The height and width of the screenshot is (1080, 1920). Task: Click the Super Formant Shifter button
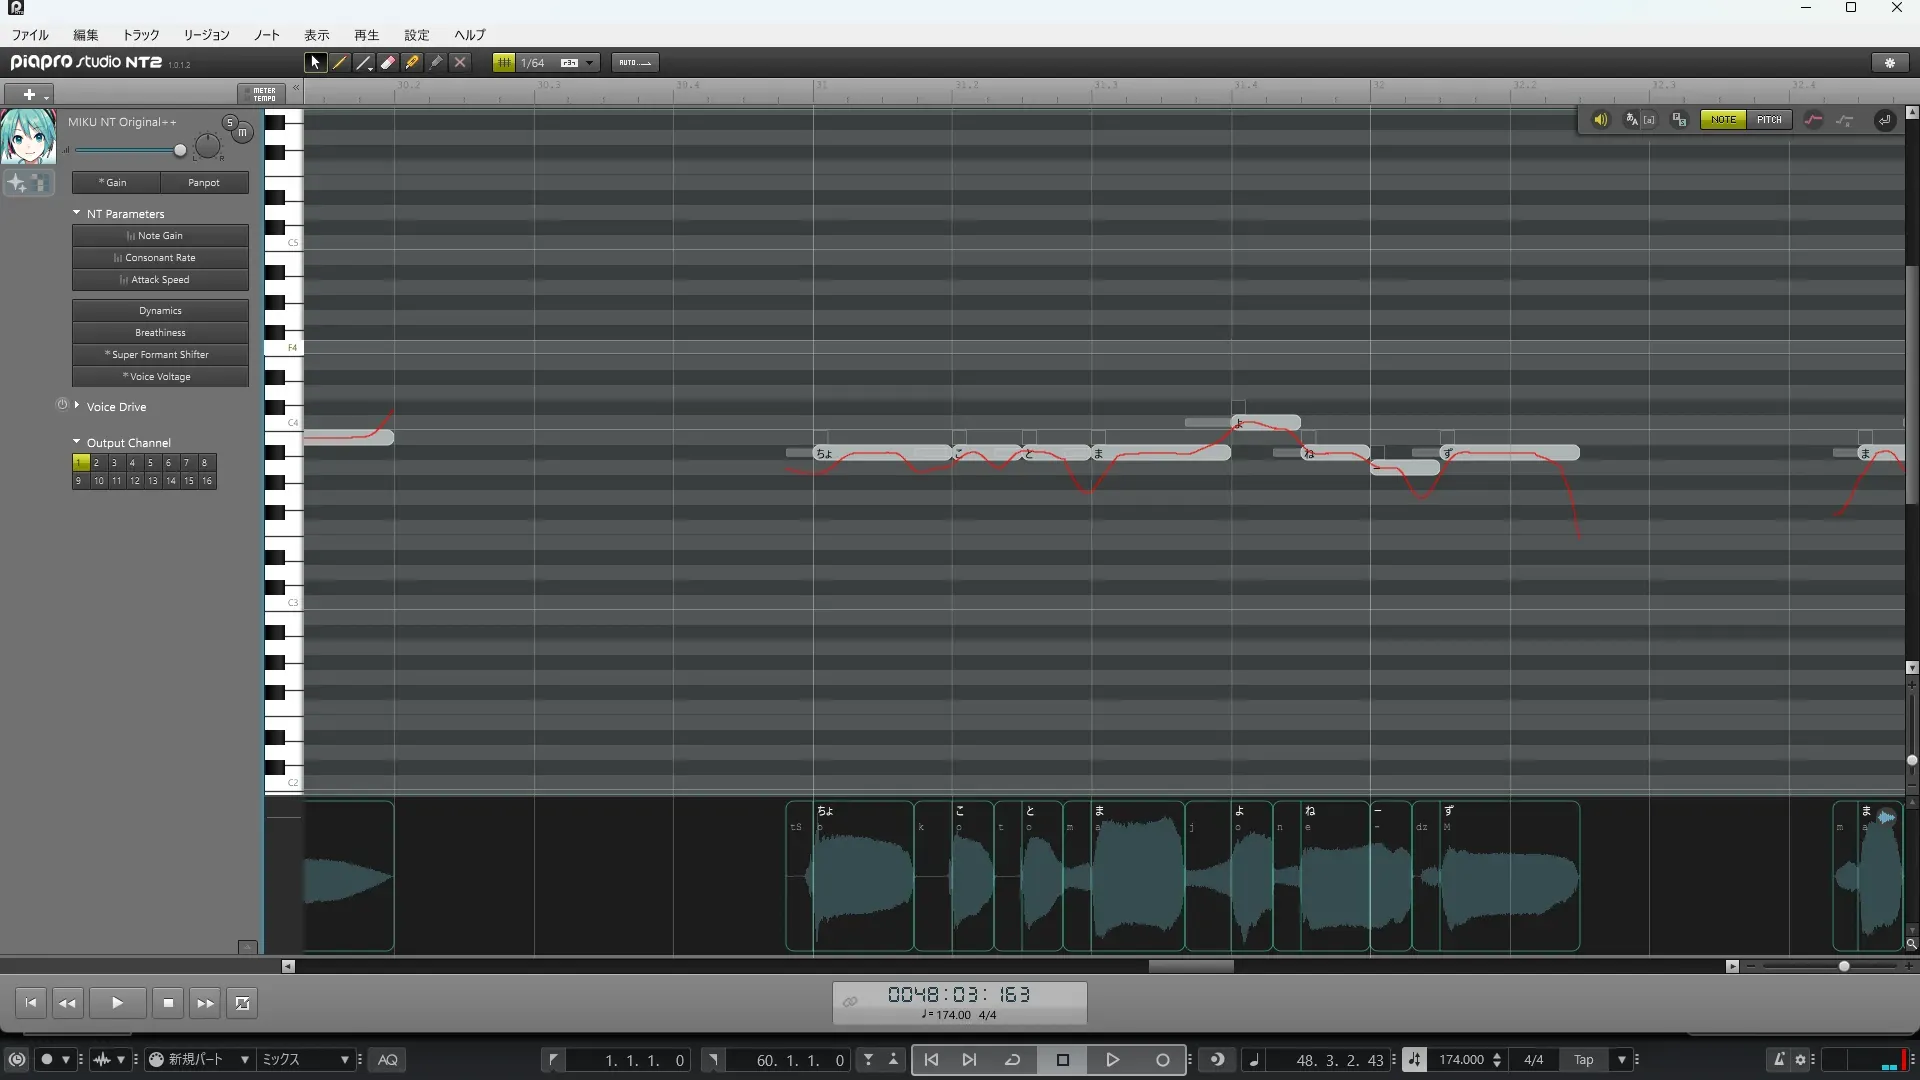coord(160,355)
